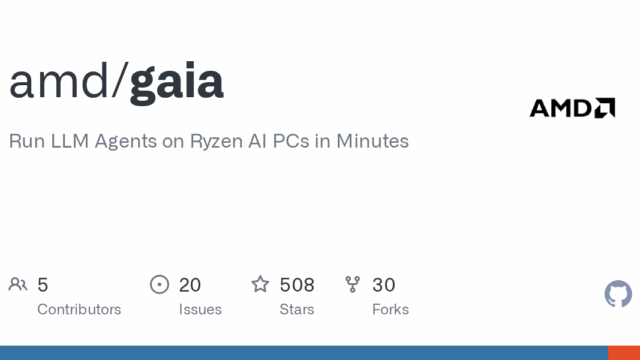Click the star icon
The height and width of the screenshot is (360, 640).
260,284
